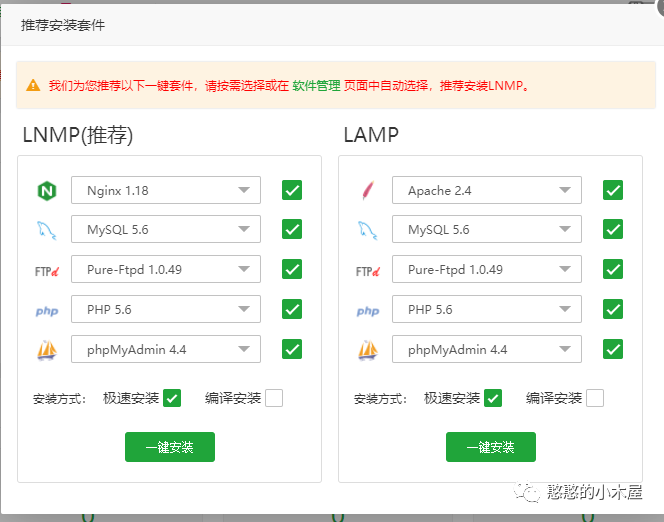Enable 编译安装 checkbox under LAMP
The width and height of the screenshot is (664, 522).
coord(595,398)
